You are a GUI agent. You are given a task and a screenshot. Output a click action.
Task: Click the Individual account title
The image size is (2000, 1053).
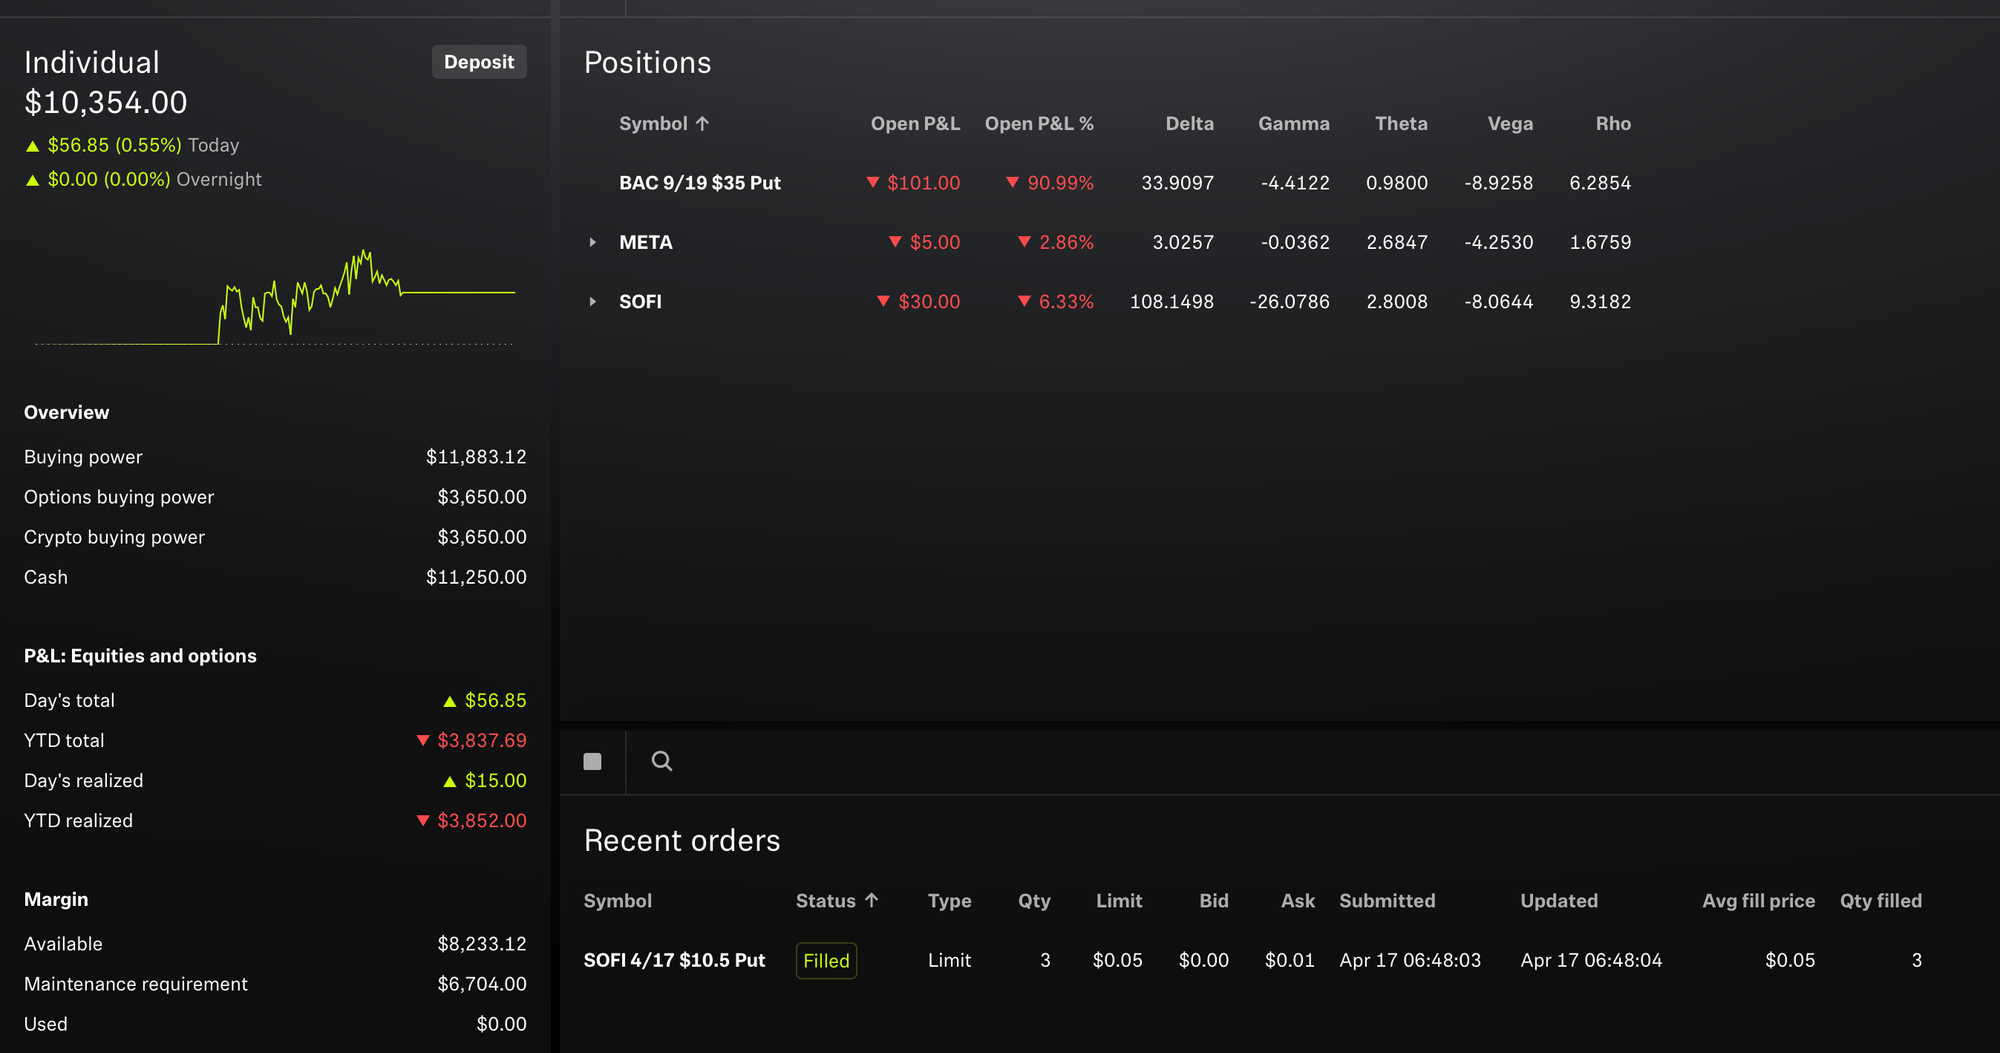pos(92,62)
